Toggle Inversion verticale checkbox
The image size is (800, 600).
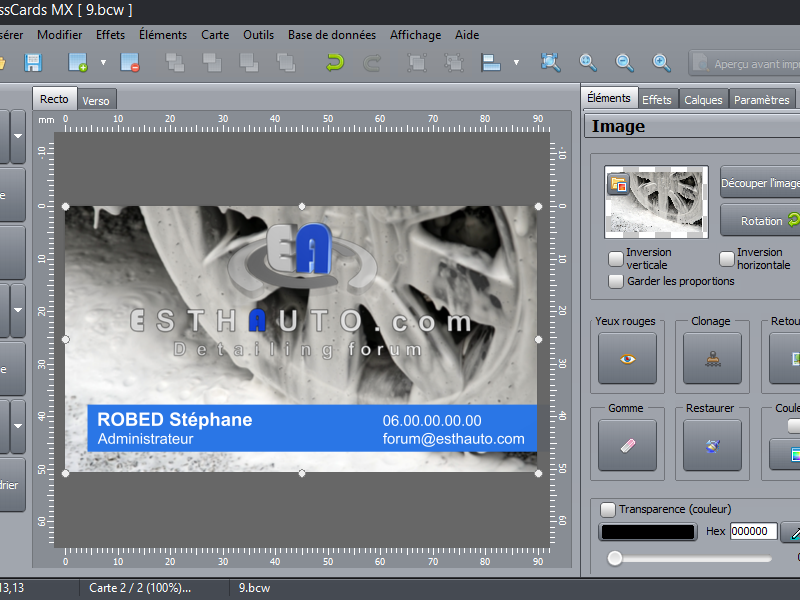[616, 259]
